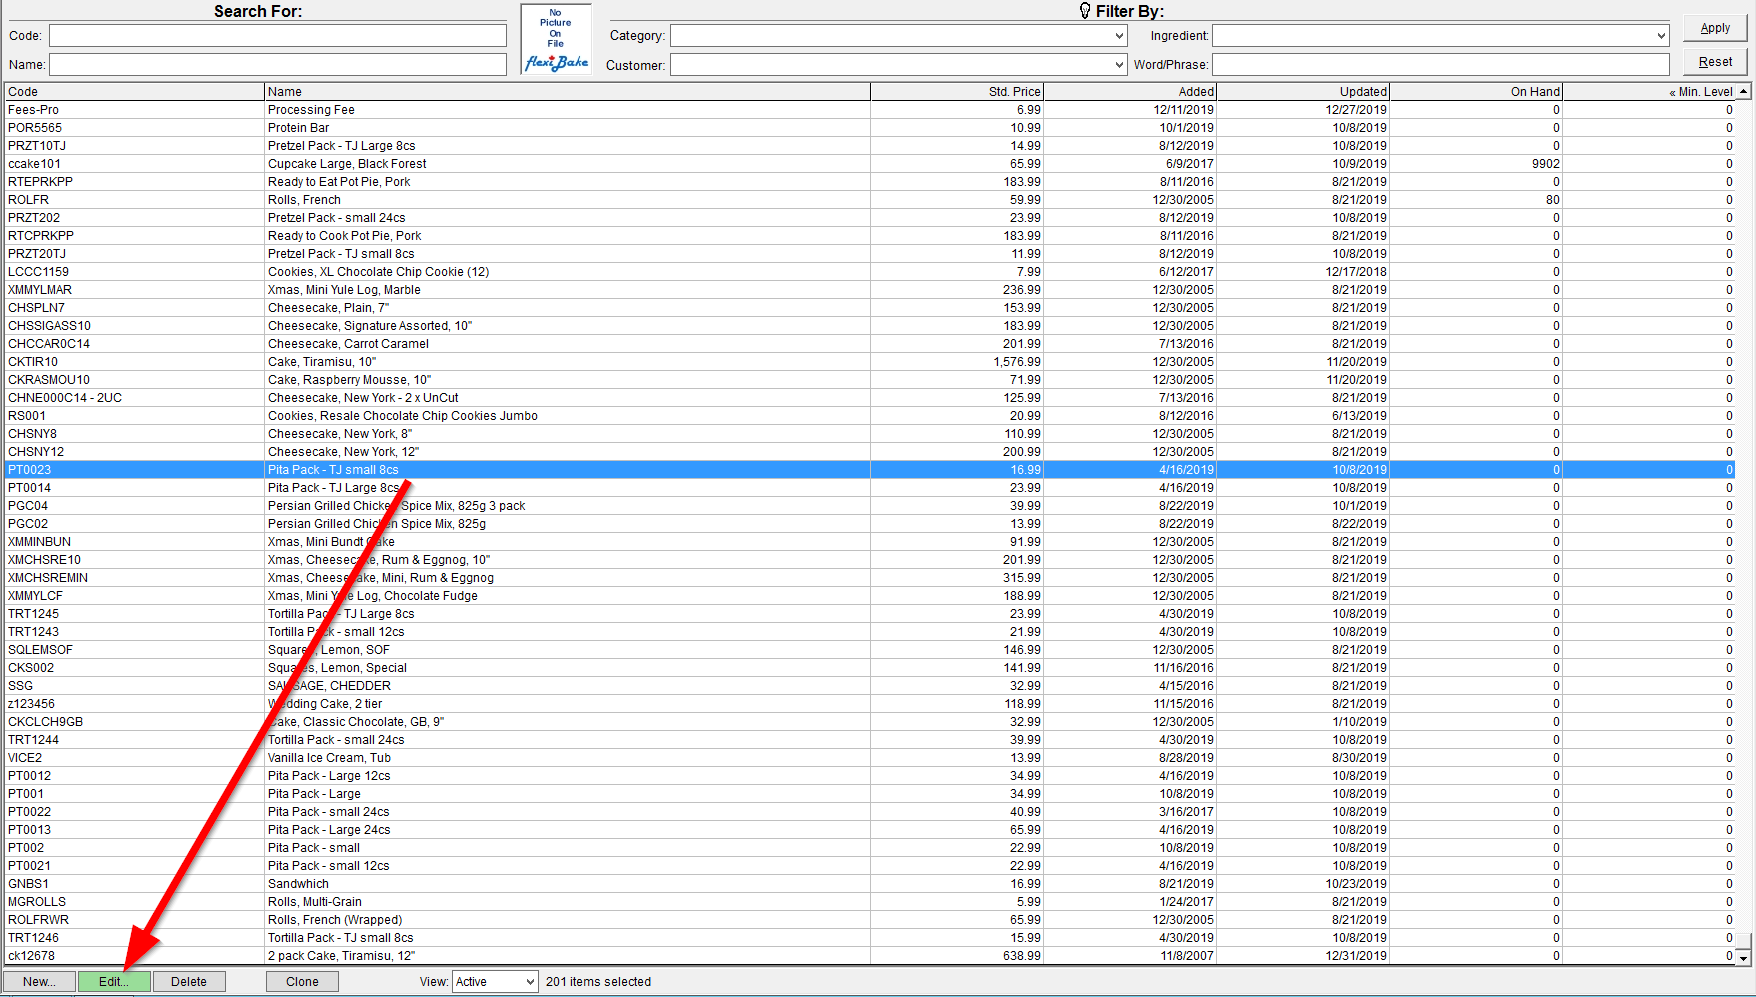Select the ROLFR code row
Screen dimensions: 1756x997
(869, 200)
